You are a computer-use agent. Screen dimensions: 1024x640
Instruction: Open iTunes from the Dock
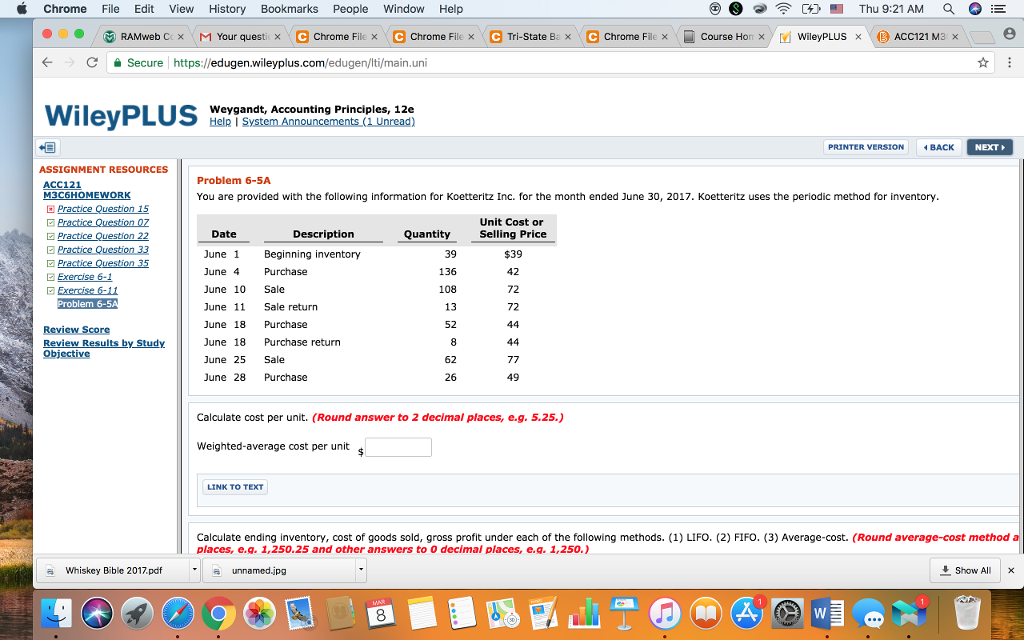click(x=665, y=614)
